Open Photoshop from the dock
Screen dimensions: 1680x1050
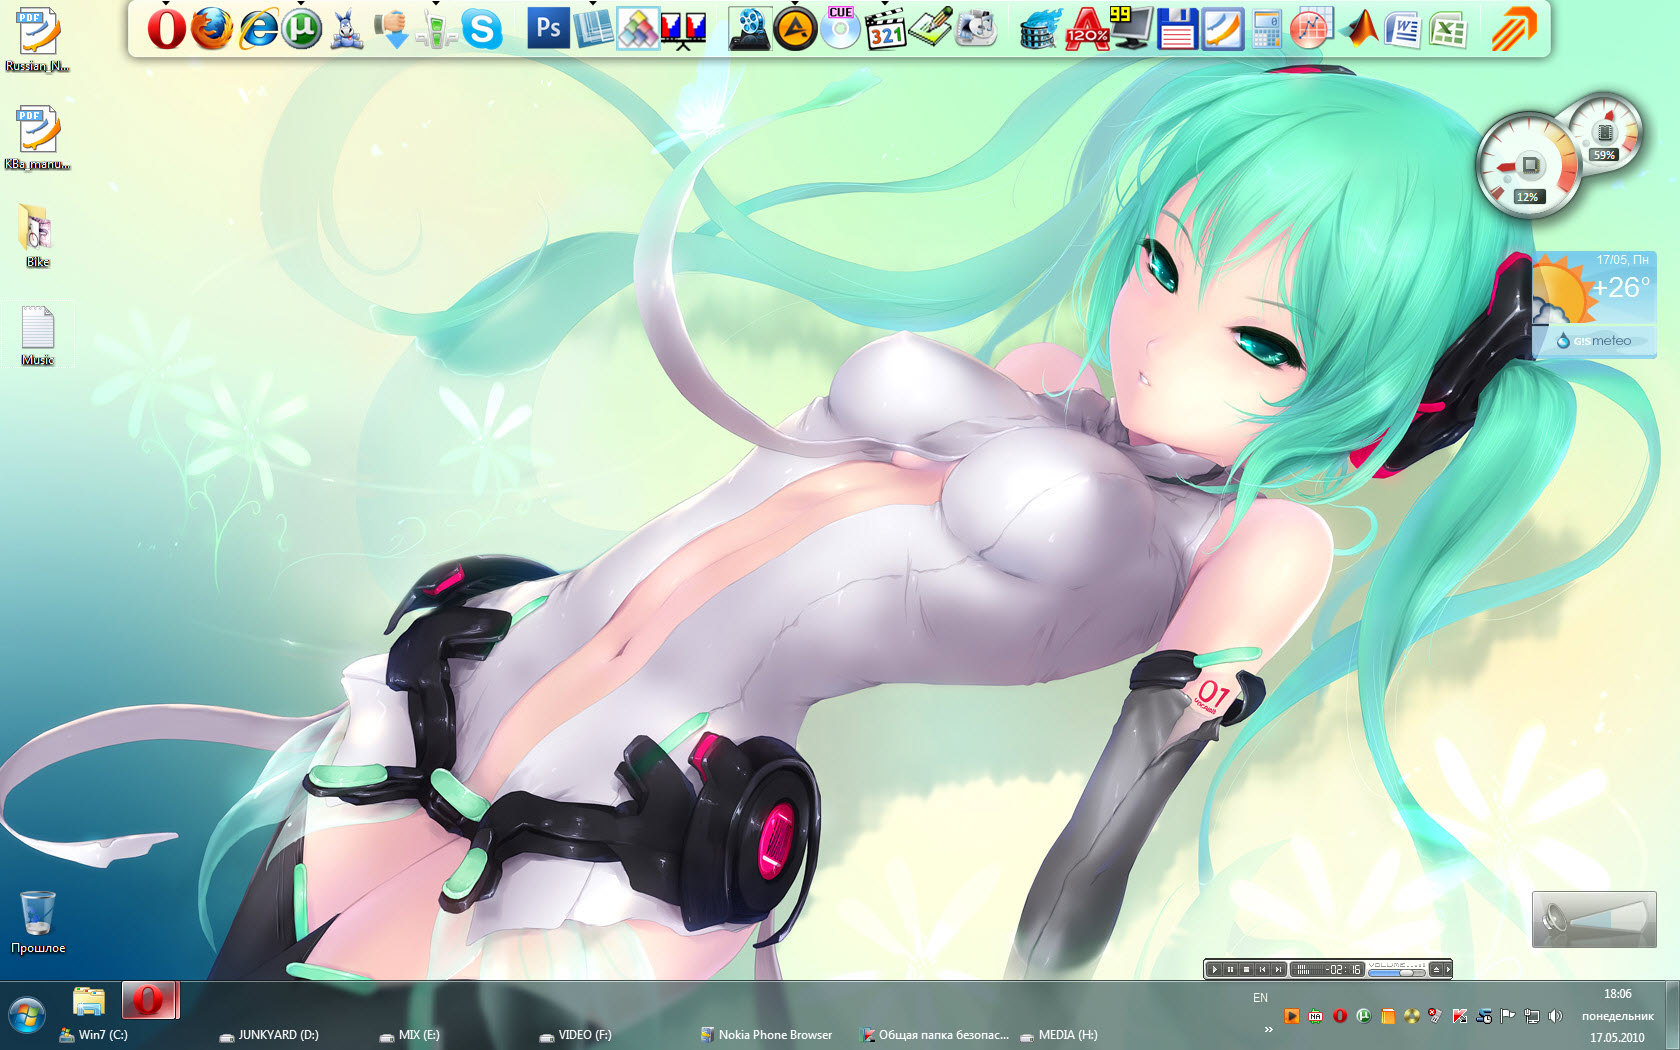(x=548, y=29)
